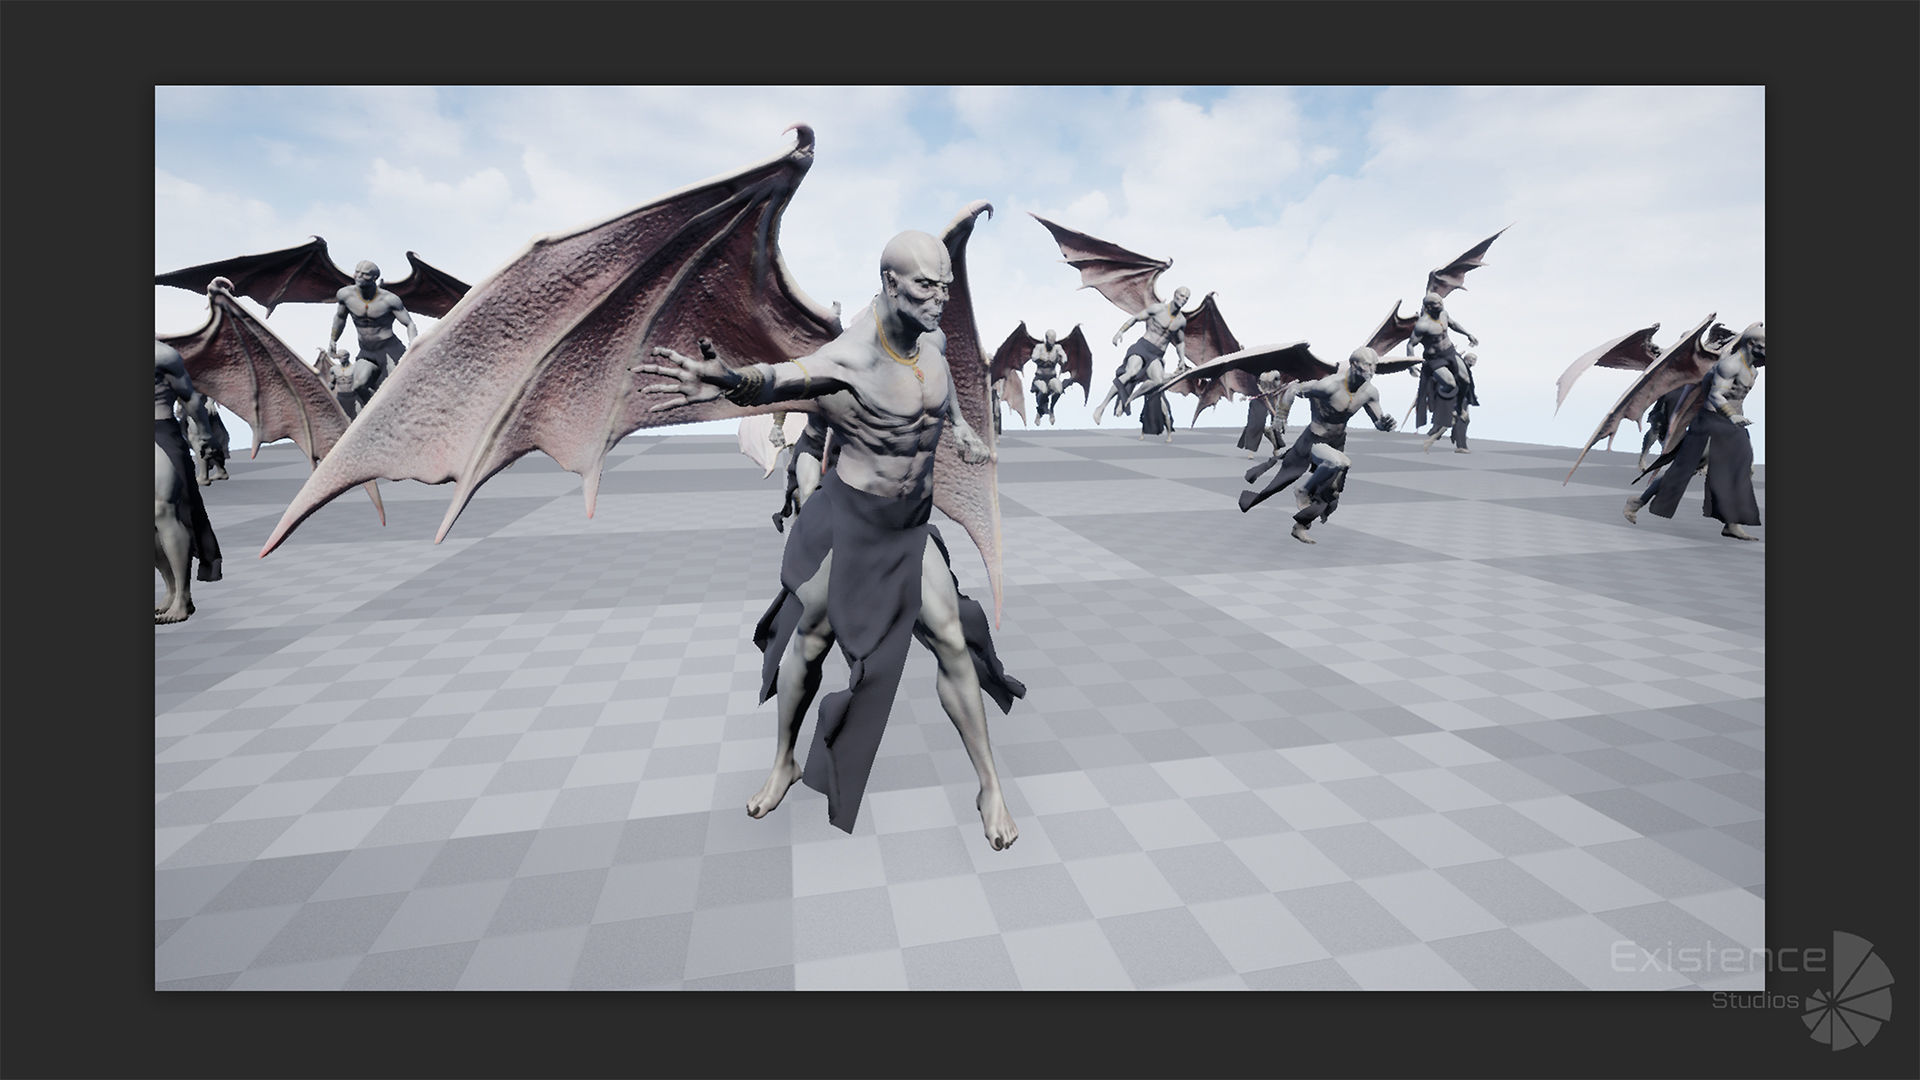Click the "Studios" watermark text
The height and width of the screenshot is (1080, 1920).
[1756, 1001]
